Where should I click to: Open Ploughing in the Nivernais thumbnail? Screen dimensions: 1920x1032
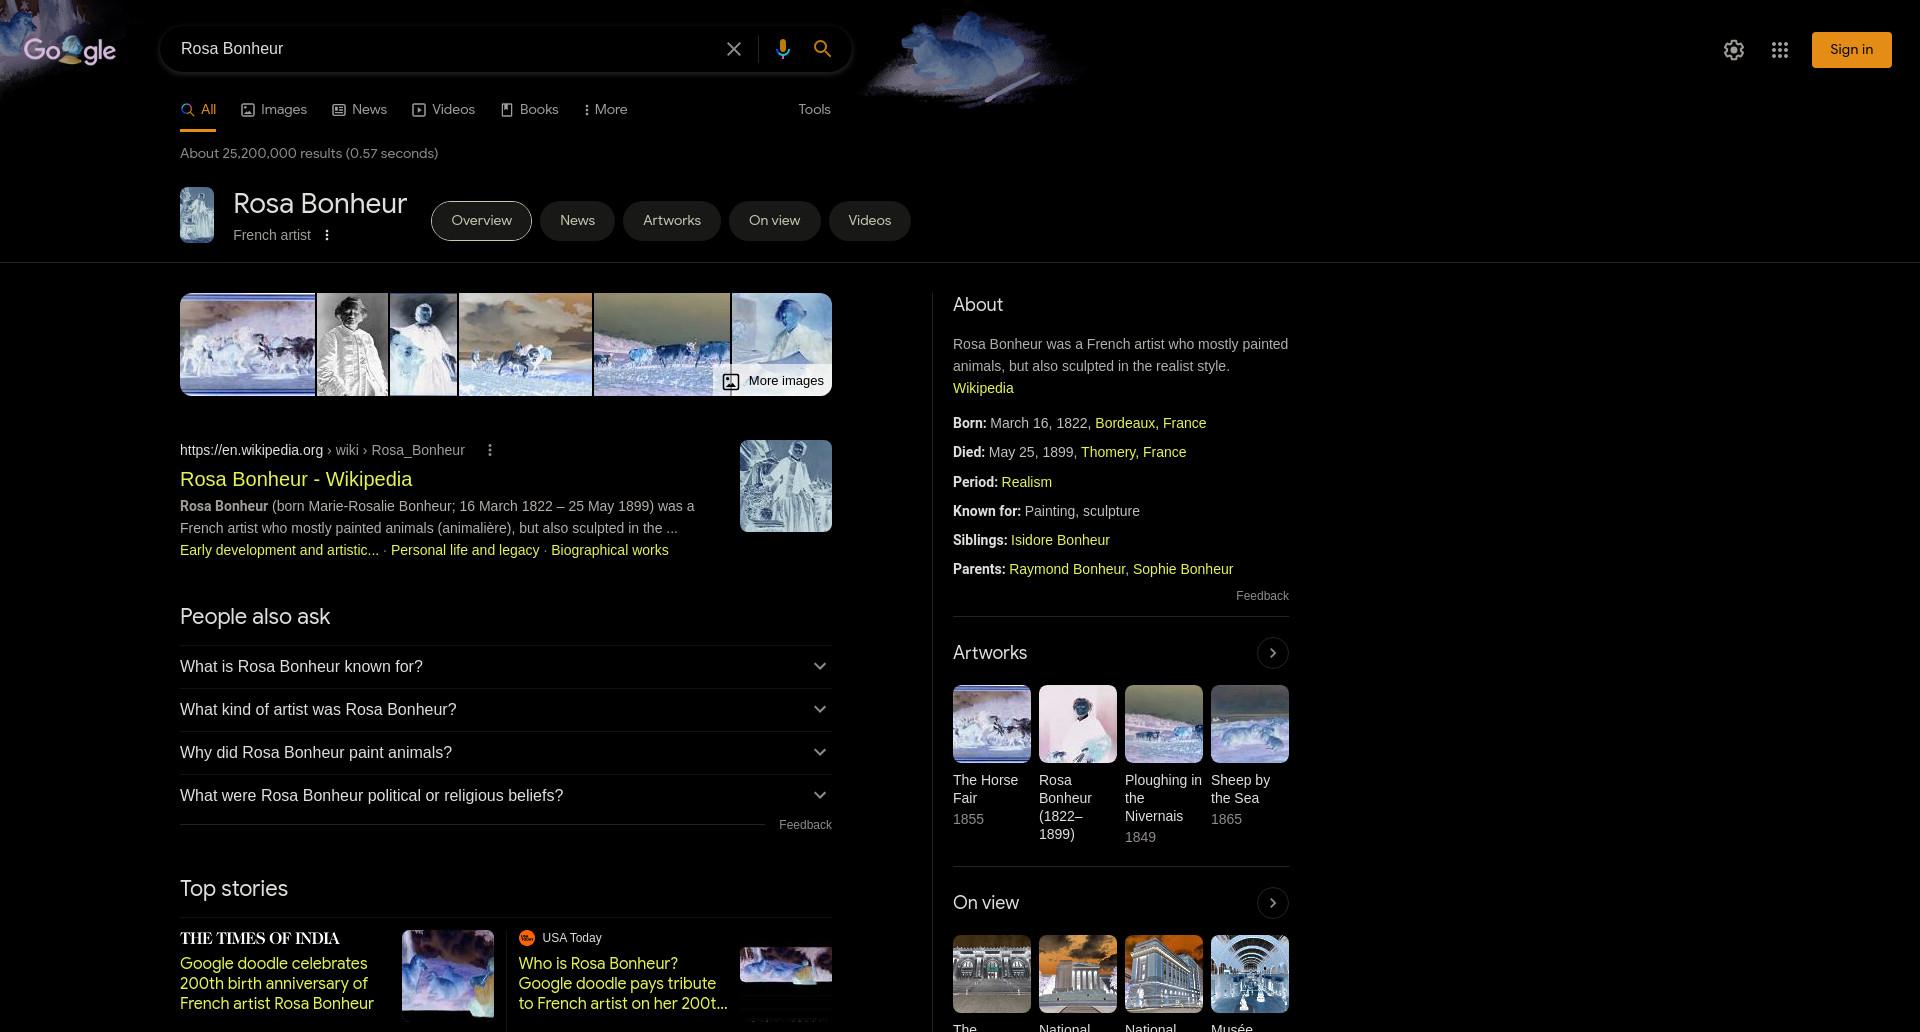tap(1164, 724)
